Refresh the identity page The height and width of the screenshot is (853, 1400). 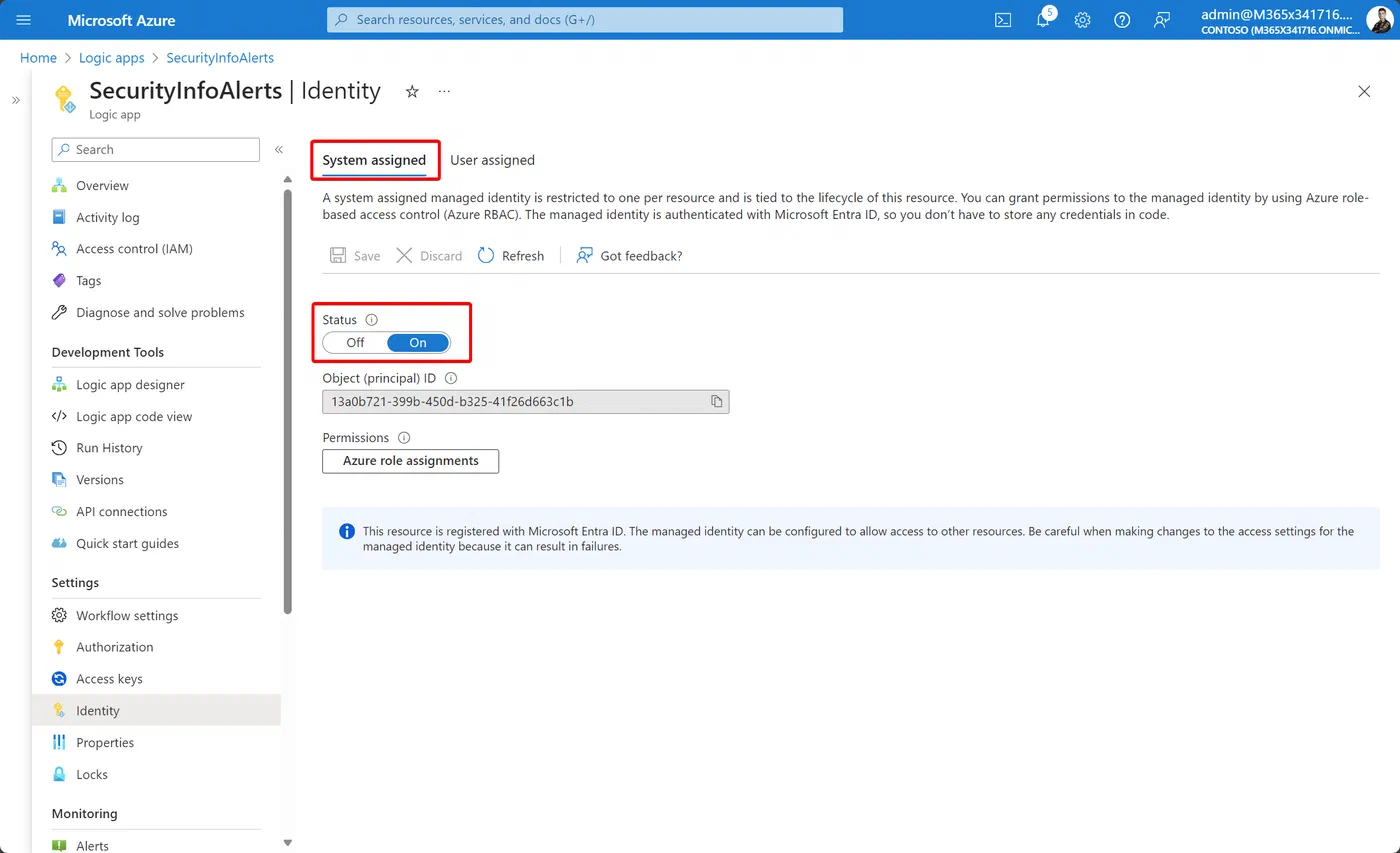pyautogui.click(x=511, y=256)
